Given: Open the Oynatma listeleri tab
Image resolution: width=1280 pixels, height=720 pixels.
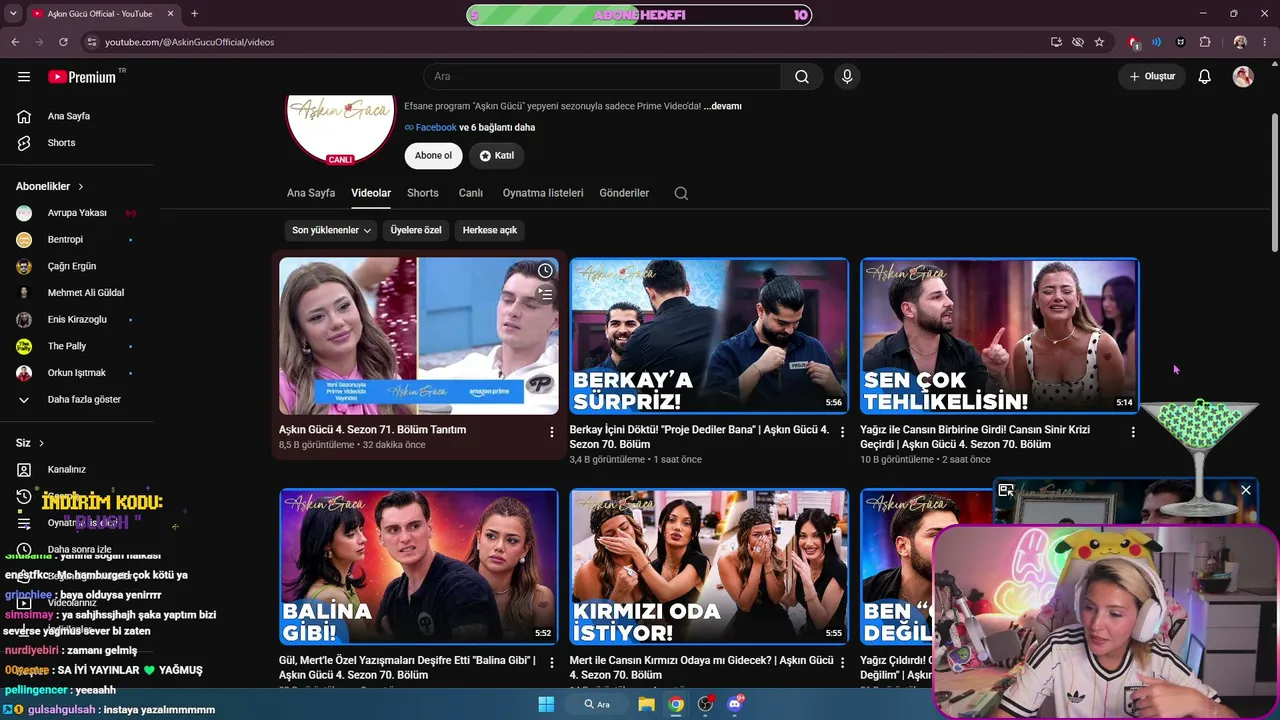Looking at the screenshot, I should click(543, 193).
